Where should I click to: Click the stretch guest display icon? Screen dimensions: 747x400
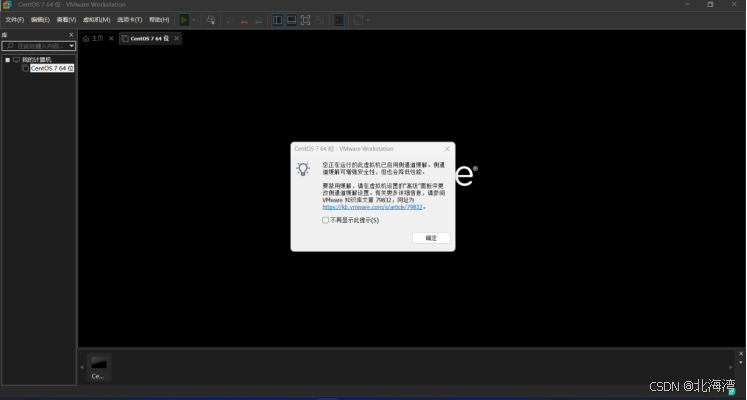(x=358, y=20)
